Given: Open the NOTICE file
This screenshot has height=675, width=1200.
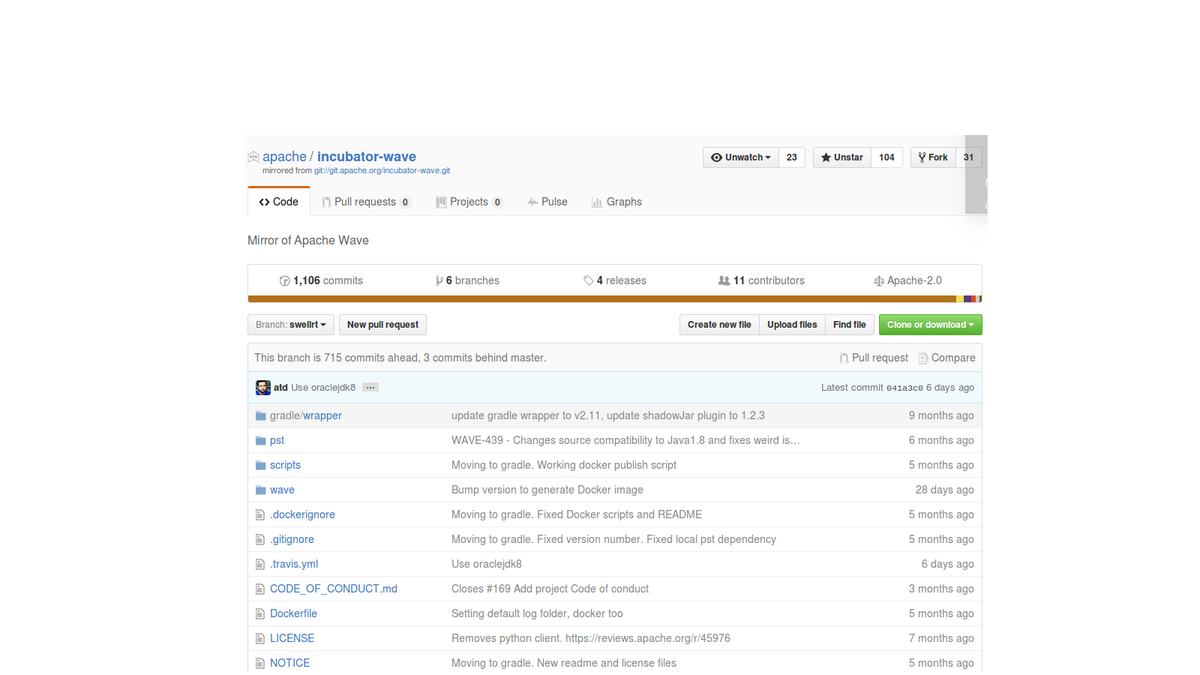Looking at the screenshot, I should 290,663.
